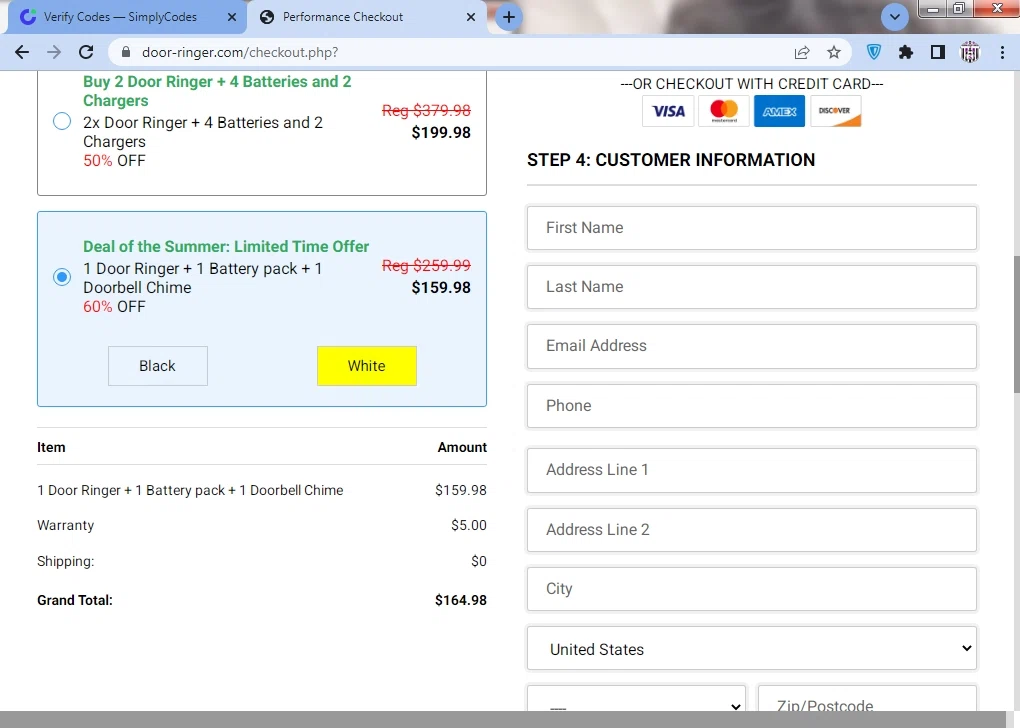The image size is (1020, 728).
Task: Reload the checkout page
Action: coord(86,53)
